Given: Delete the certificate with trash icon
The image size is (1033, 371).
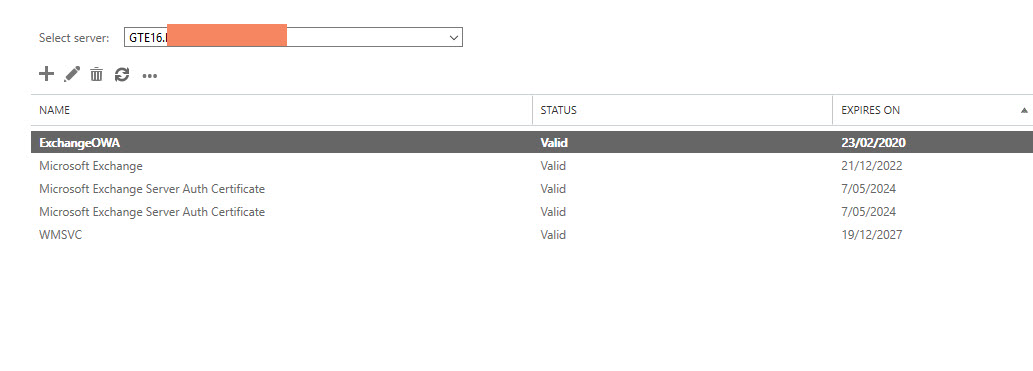Looking at the screenshot, I should pyautogui.click(x=97, y=74).
